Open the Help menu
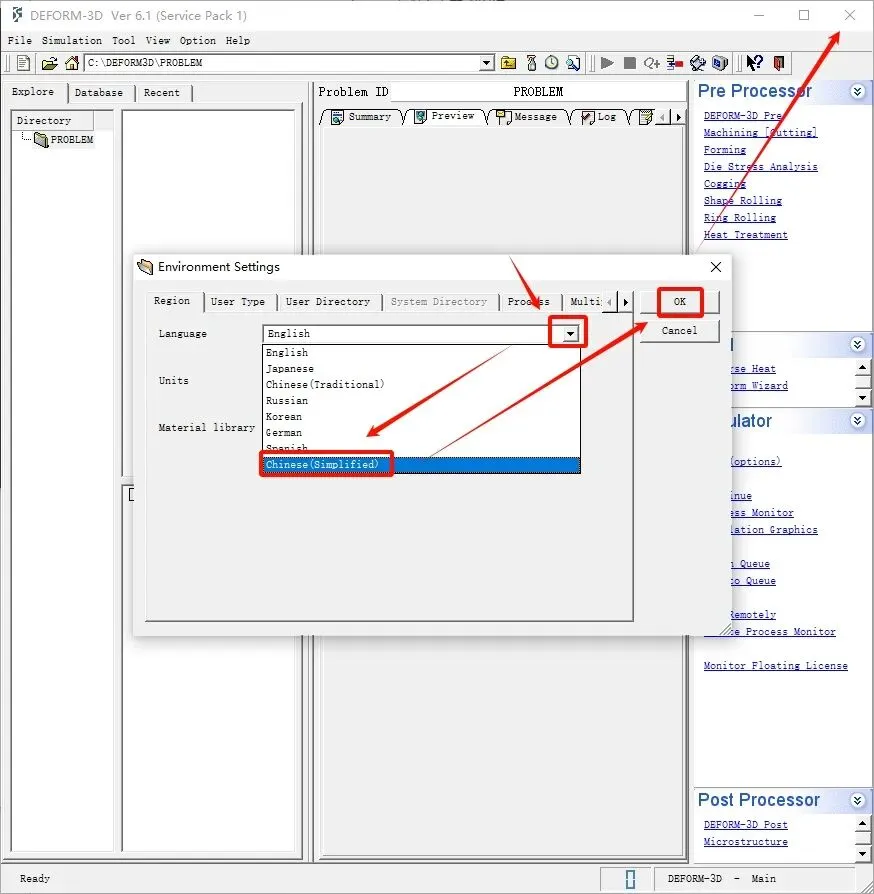Image resolution: width=874 pixels, height=894 pixels. coord(238,40)
